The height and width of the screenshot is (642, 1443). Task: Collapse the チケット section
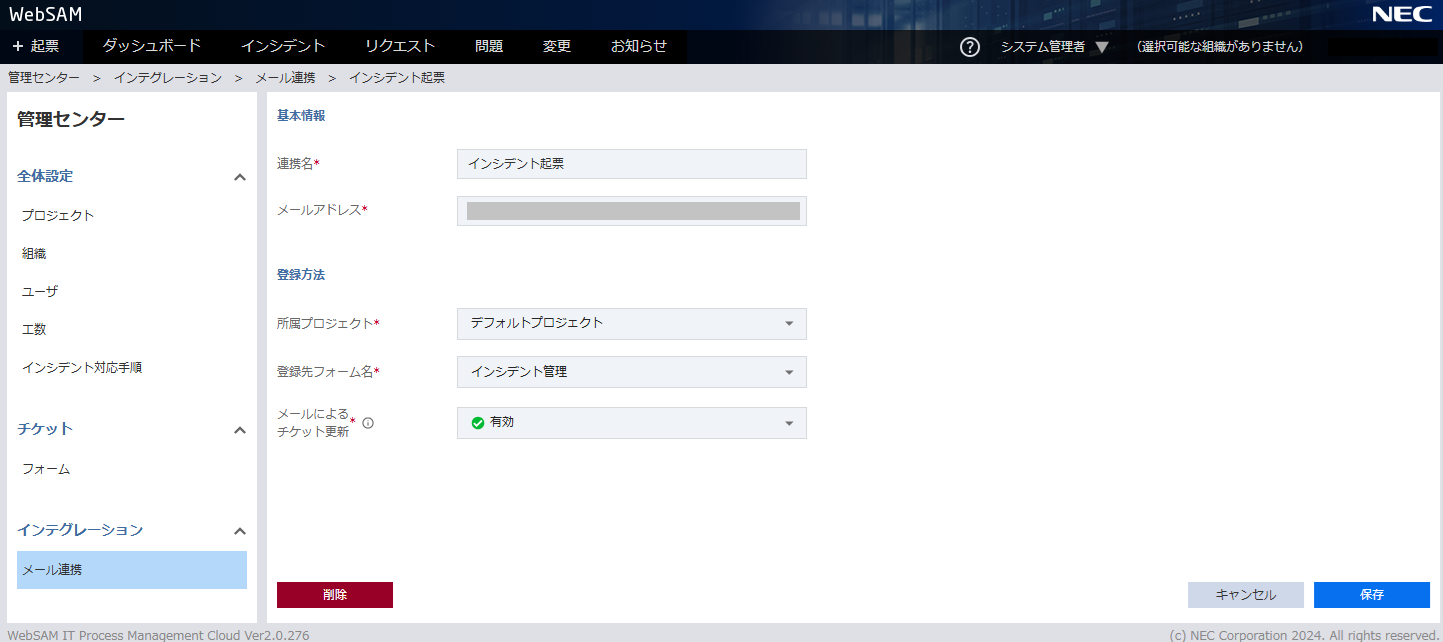(x=239, y=430)
